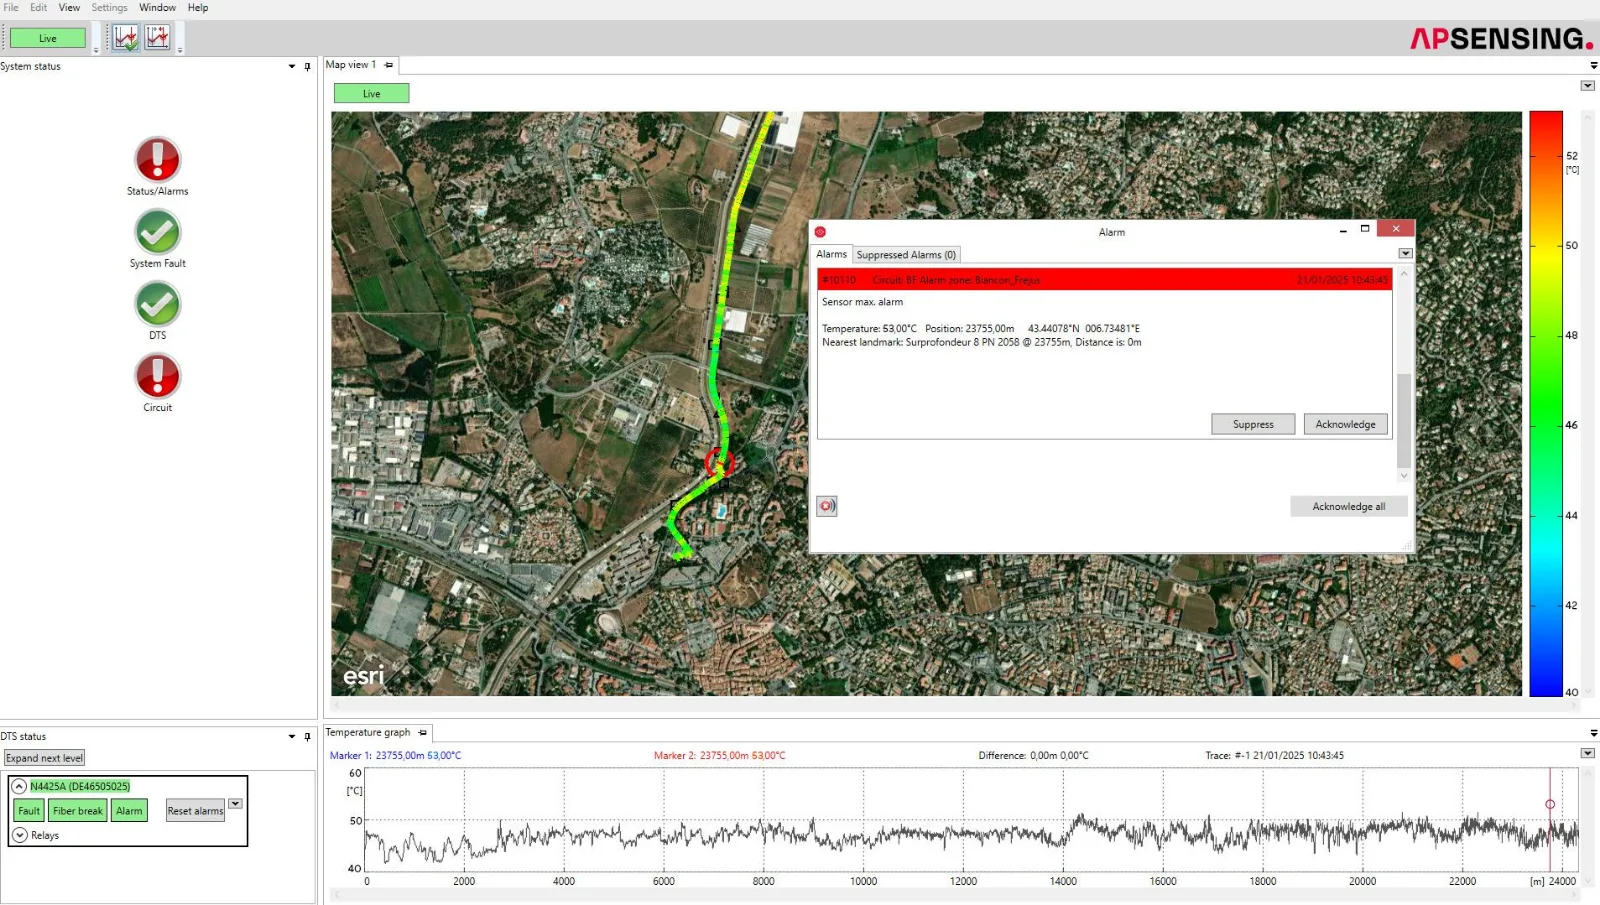
Task: Open the Status/Alarms red alert icon
Action: (x=157, y=160)
